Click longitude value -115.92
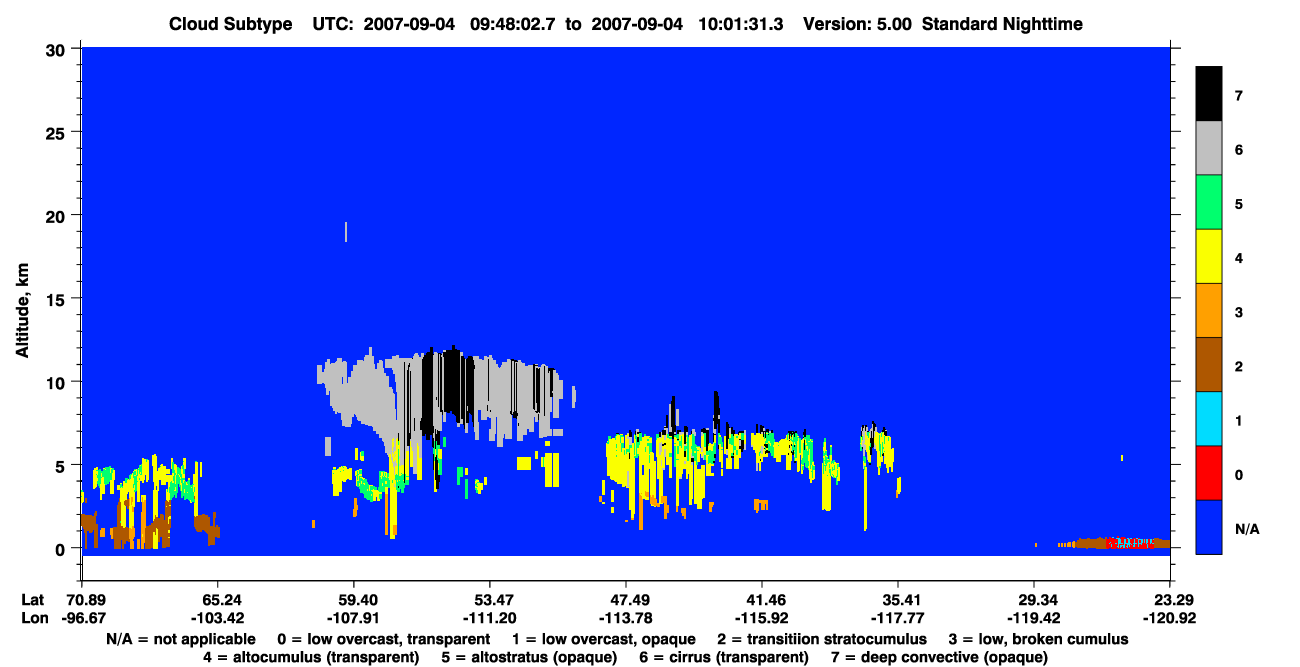 tap(762, 617)
